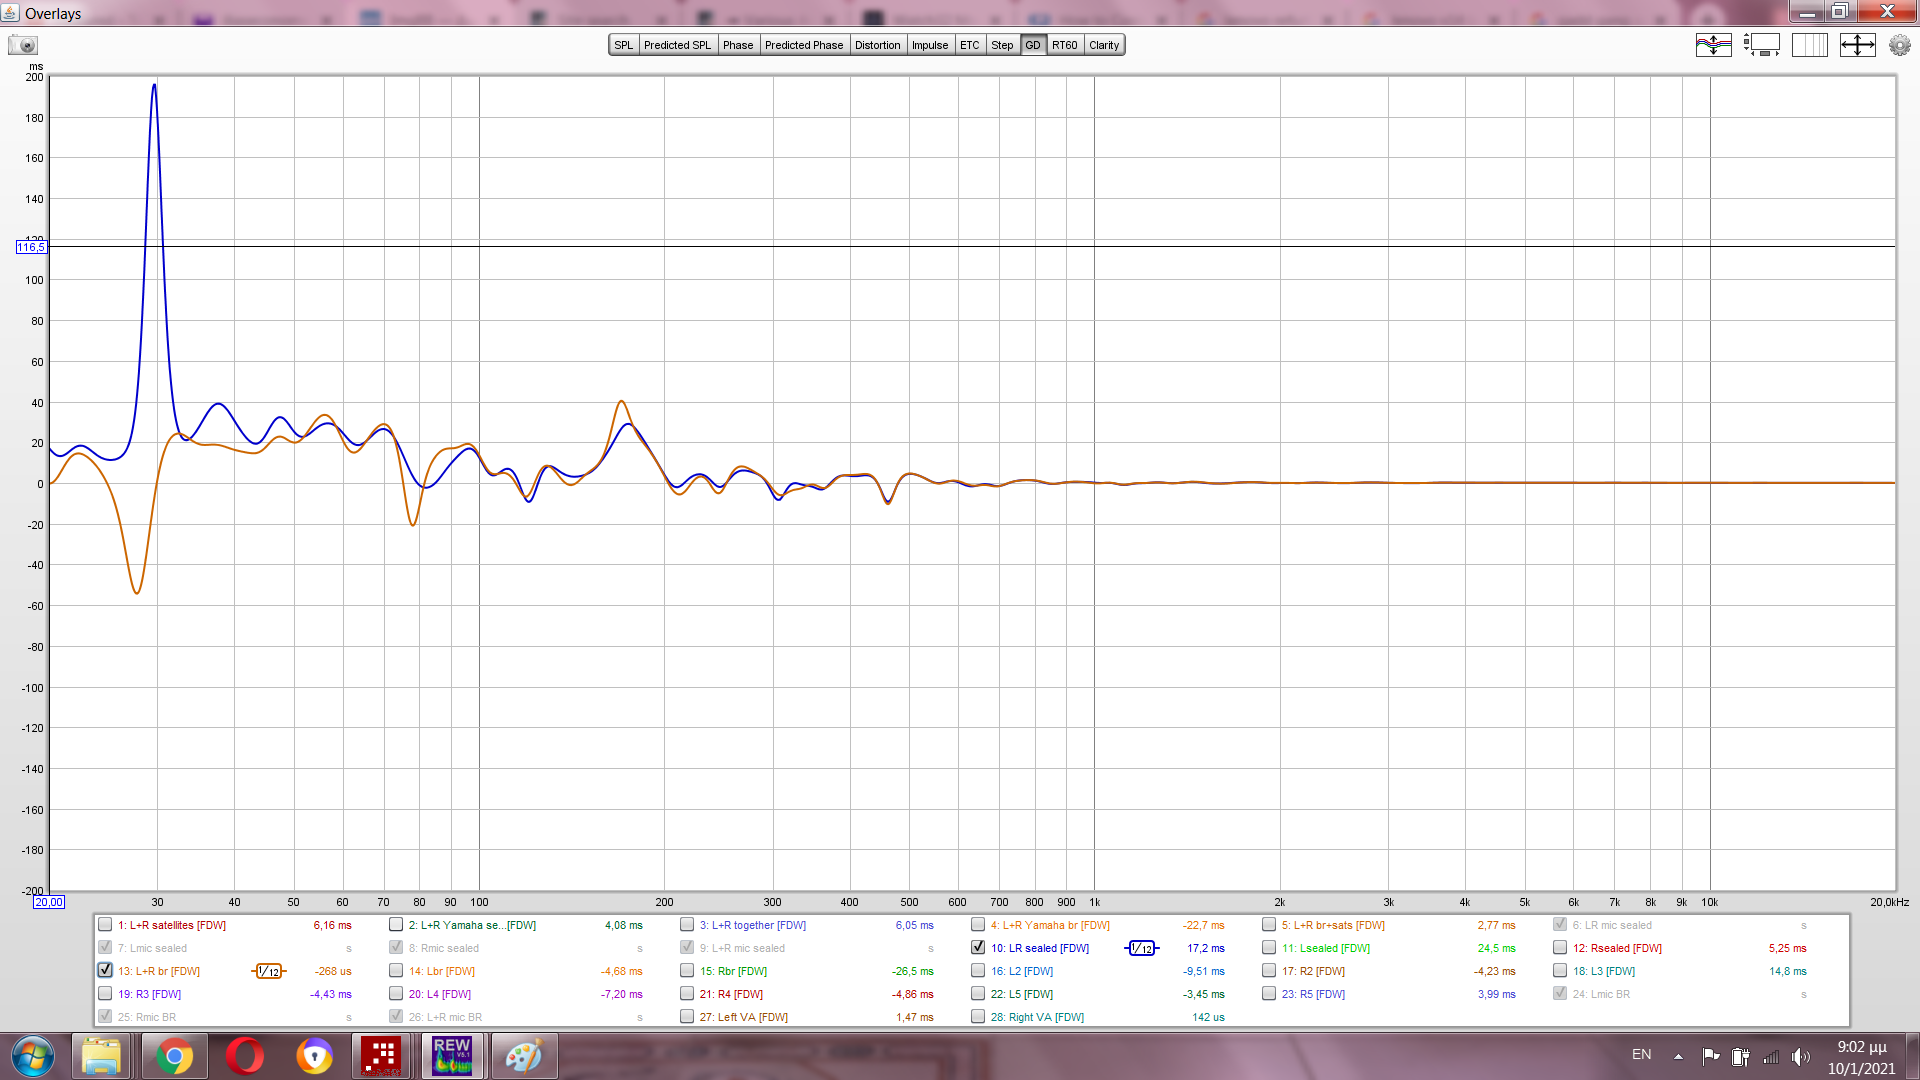Show hidden system tray icons arrow
1920x1080 pixels.
click(1678, 1056)
